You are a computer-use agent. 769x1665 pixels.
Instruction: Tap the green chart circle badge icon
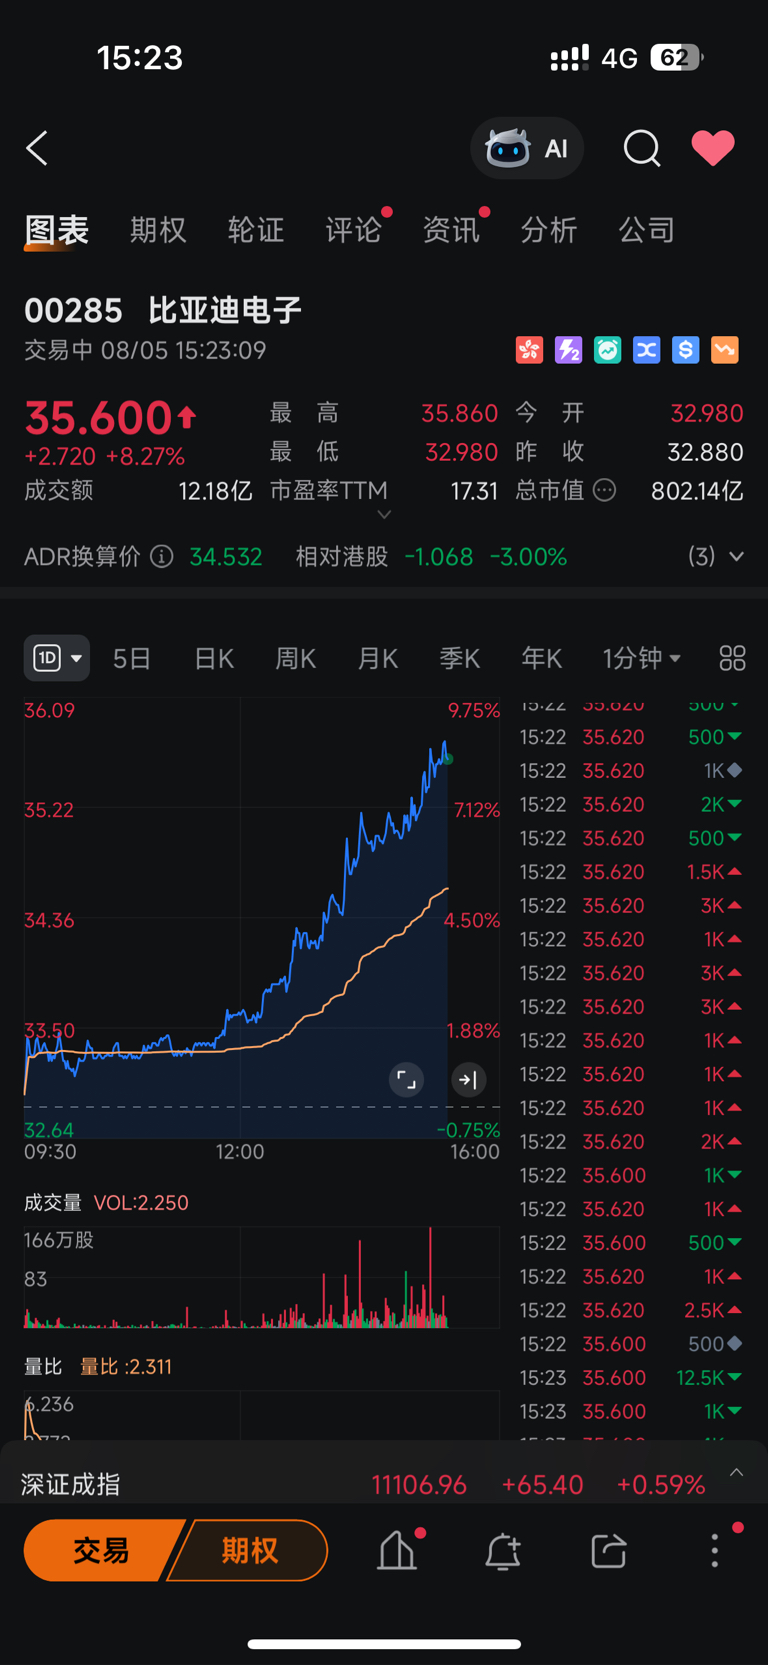coord(608,350)
